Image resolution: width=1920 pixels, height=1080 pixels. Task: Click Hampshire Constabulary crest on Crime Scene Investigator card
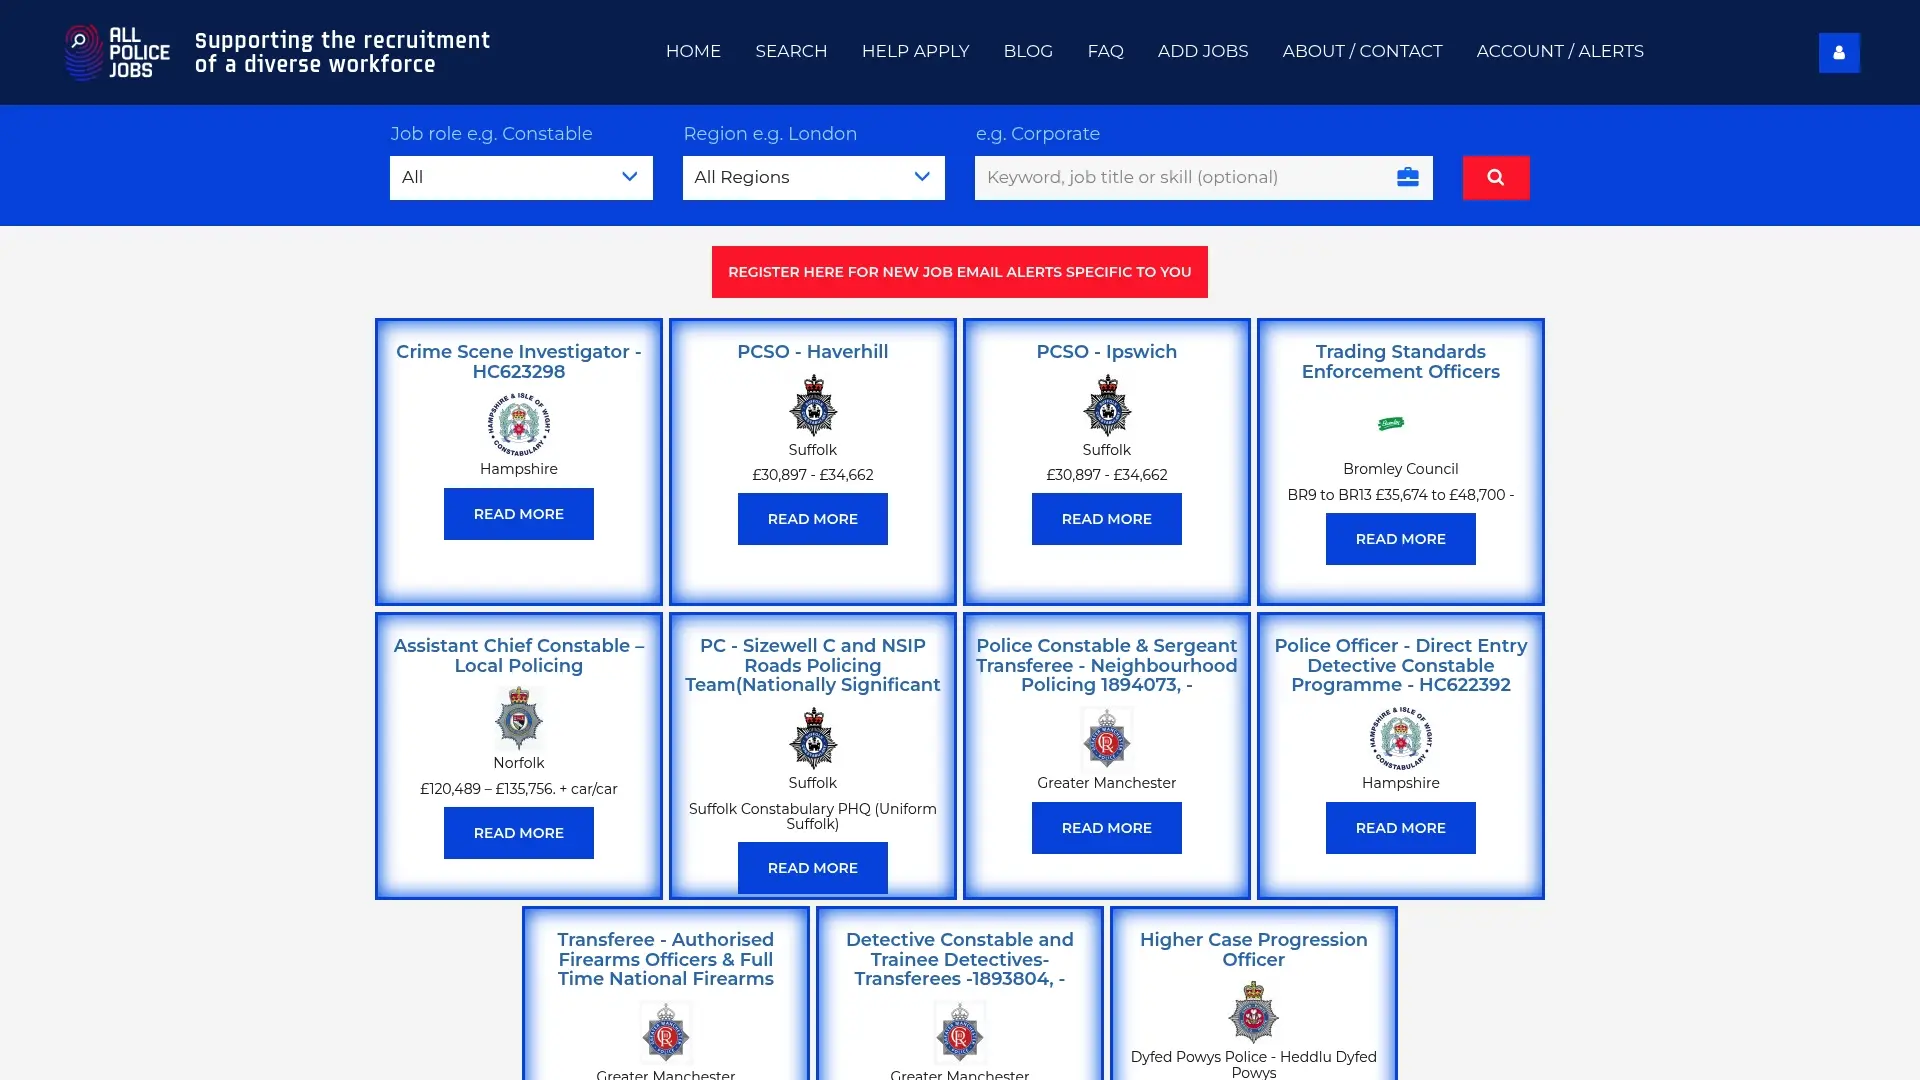[x=519, y=424]
